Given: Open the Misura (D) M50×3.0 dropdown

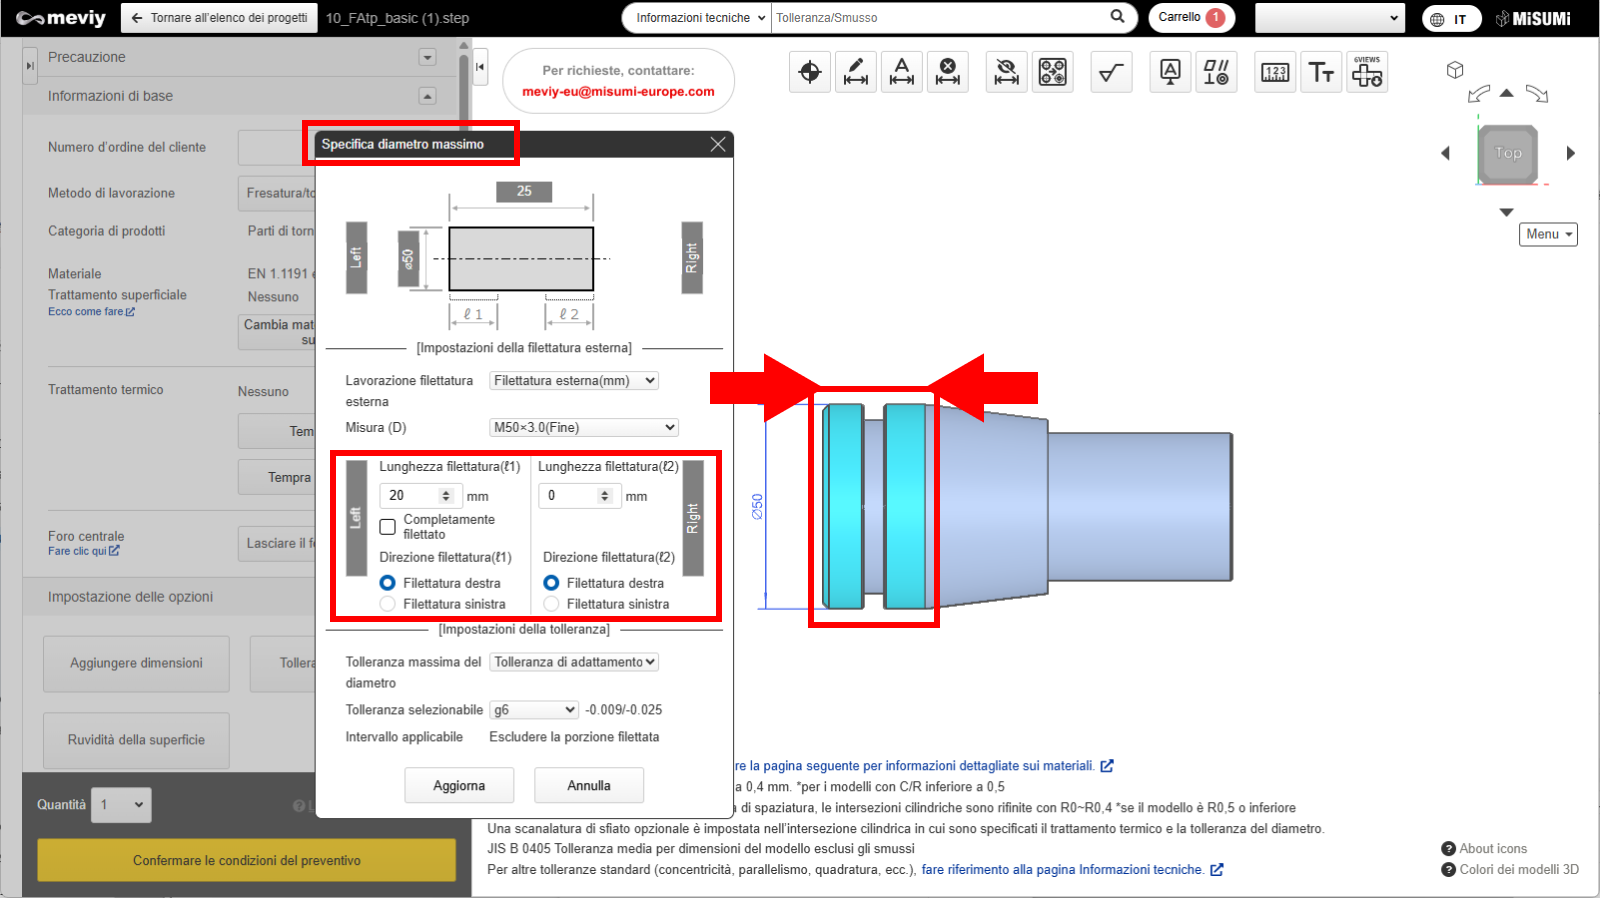Looking at the screenshot, I should (584, 427).
